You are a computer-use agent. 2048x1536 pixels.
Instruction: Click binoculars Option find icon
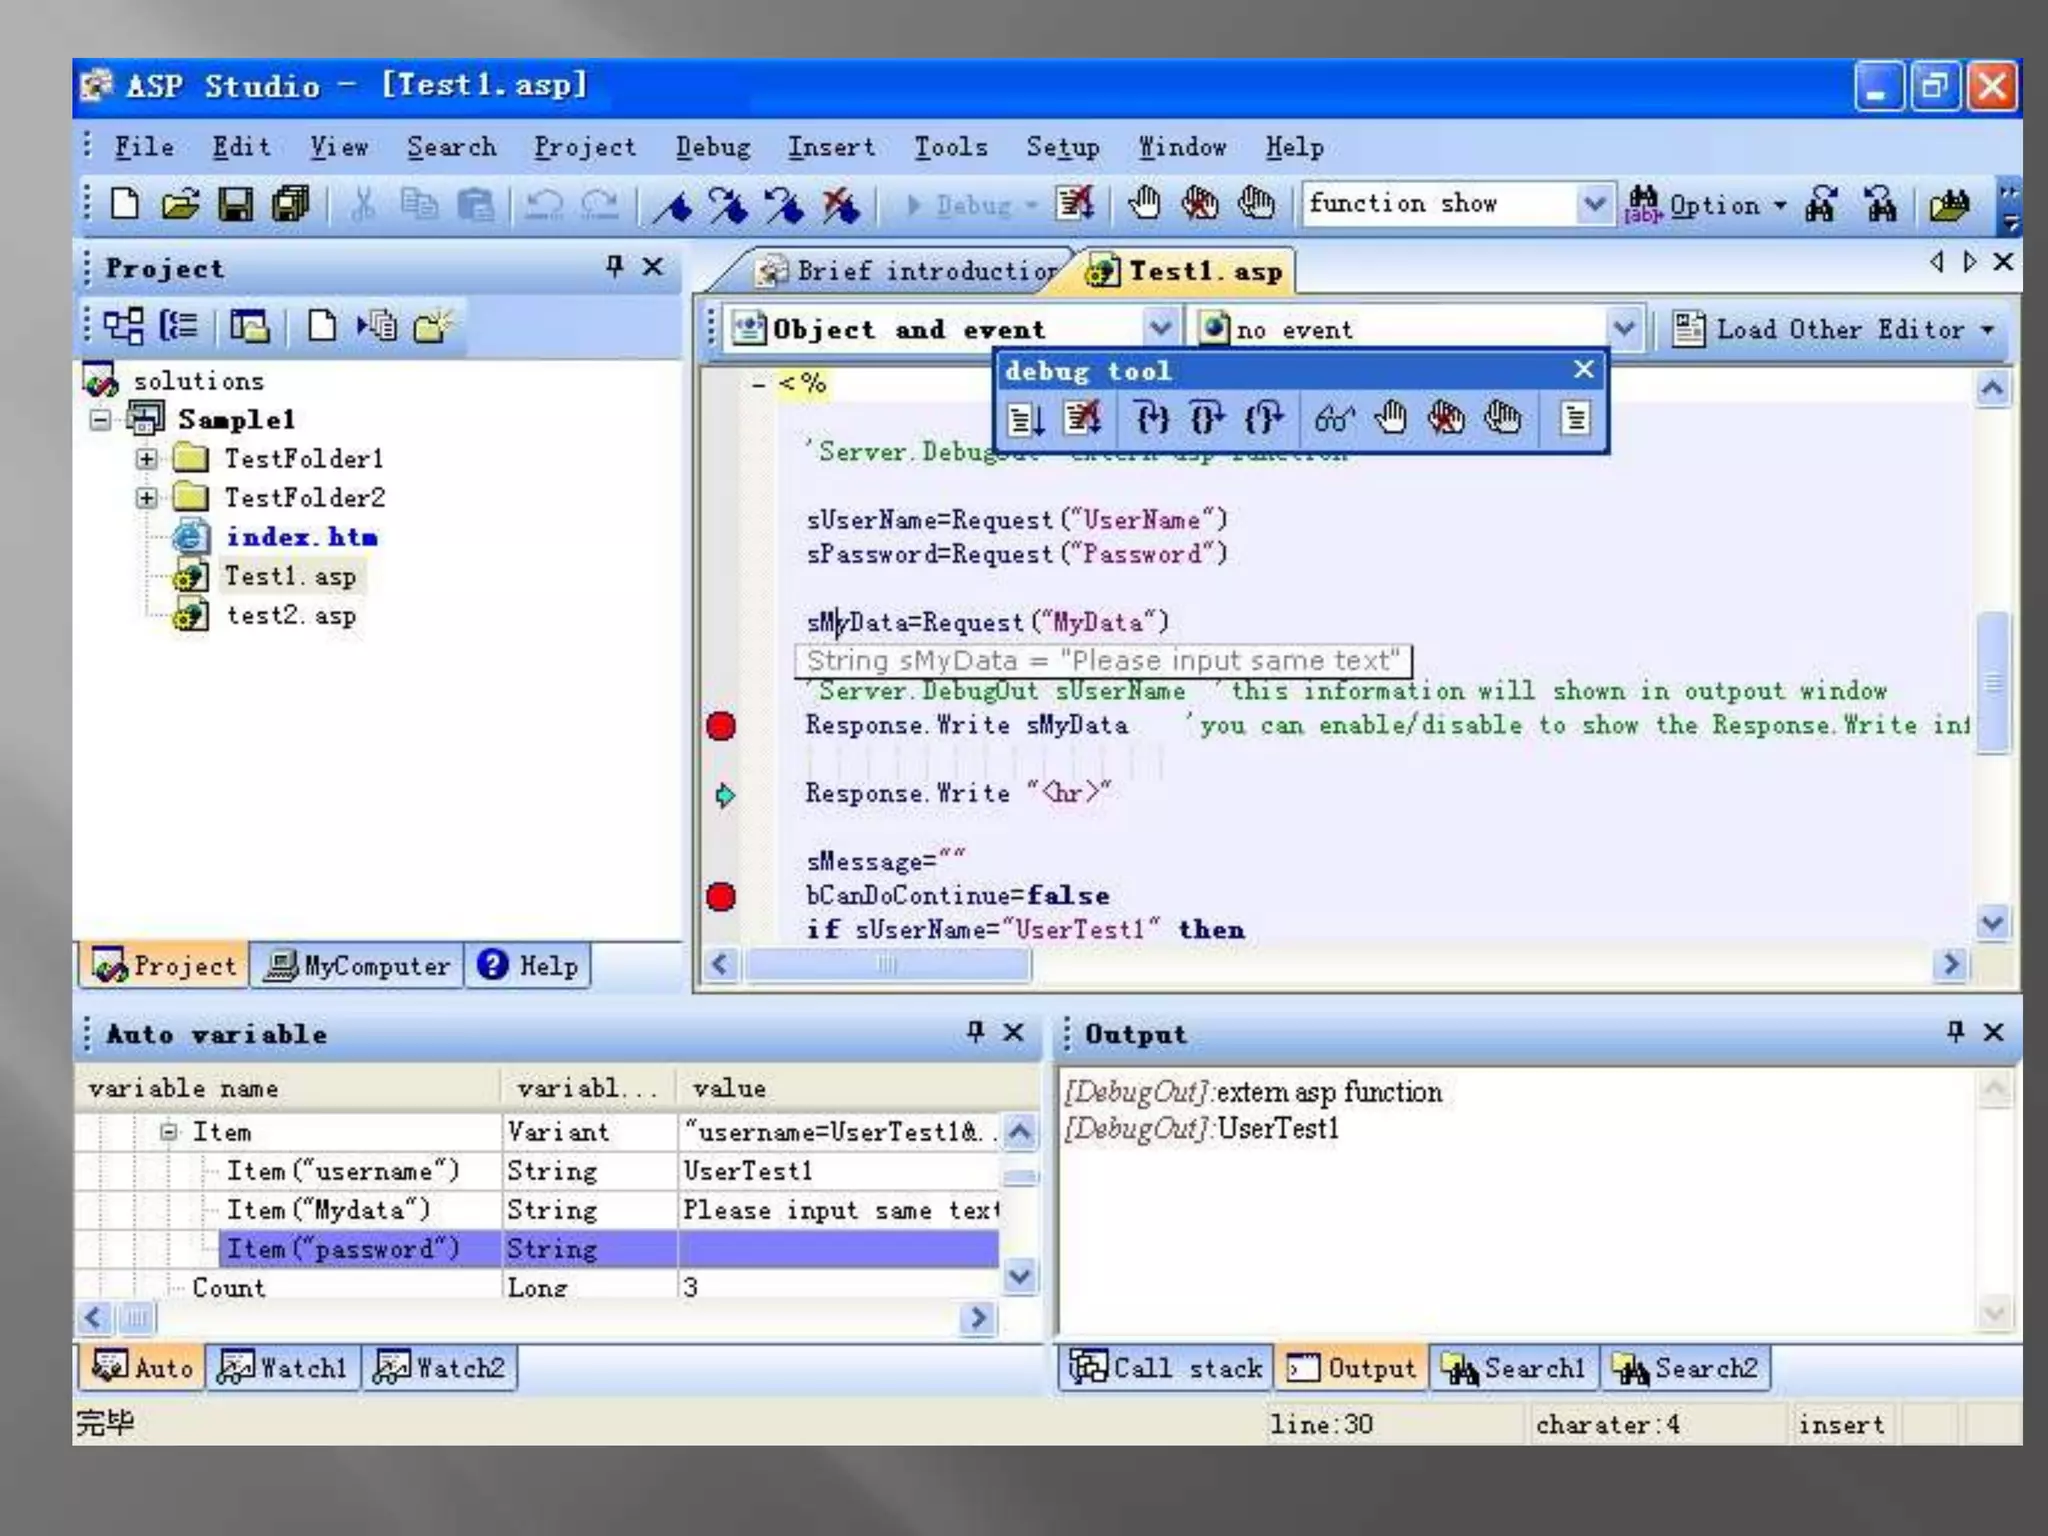pyautogui.click(x=1643, y=205)
